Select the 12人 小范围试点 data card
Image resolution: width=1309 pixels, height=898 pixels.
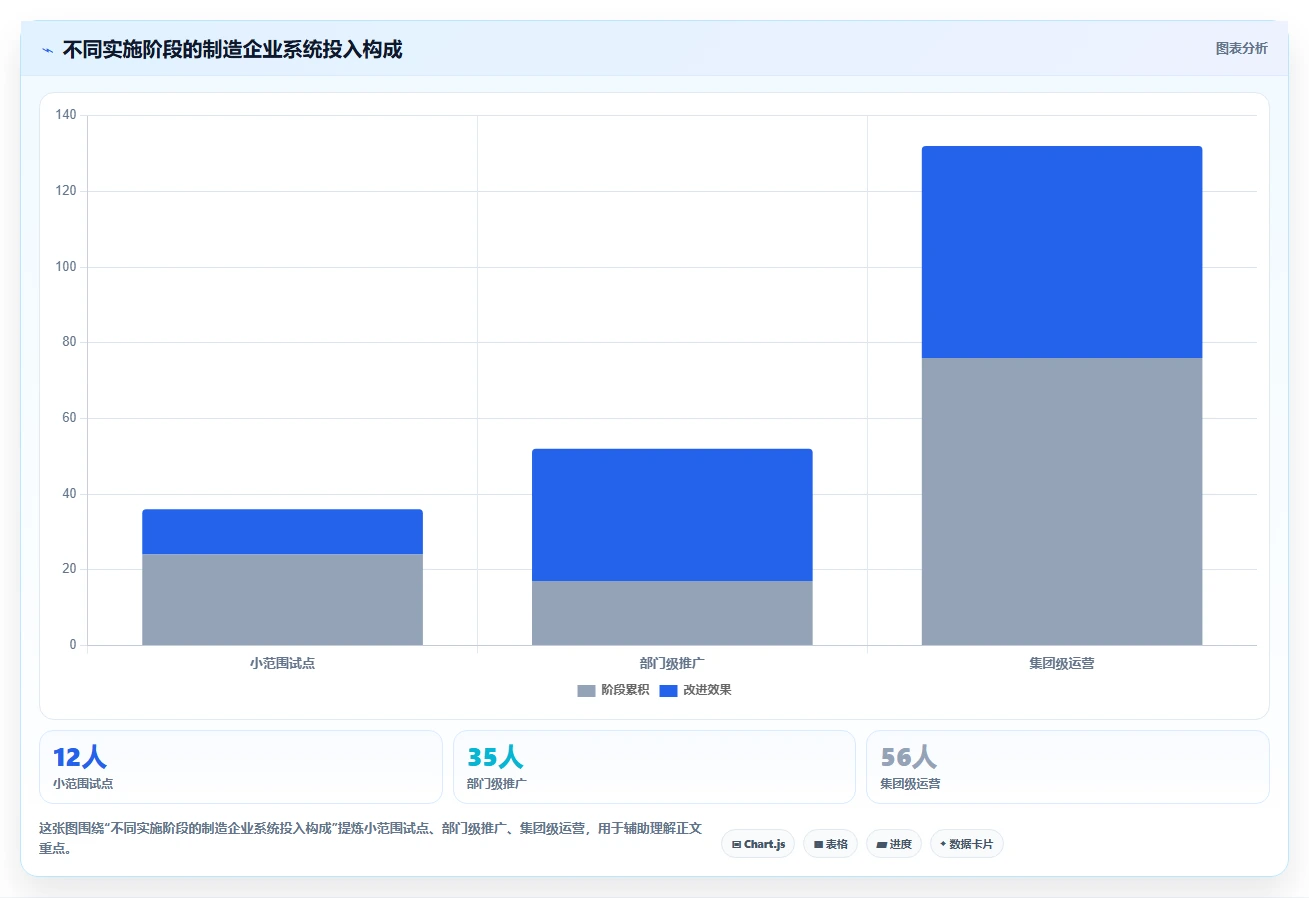coord(241,767)
